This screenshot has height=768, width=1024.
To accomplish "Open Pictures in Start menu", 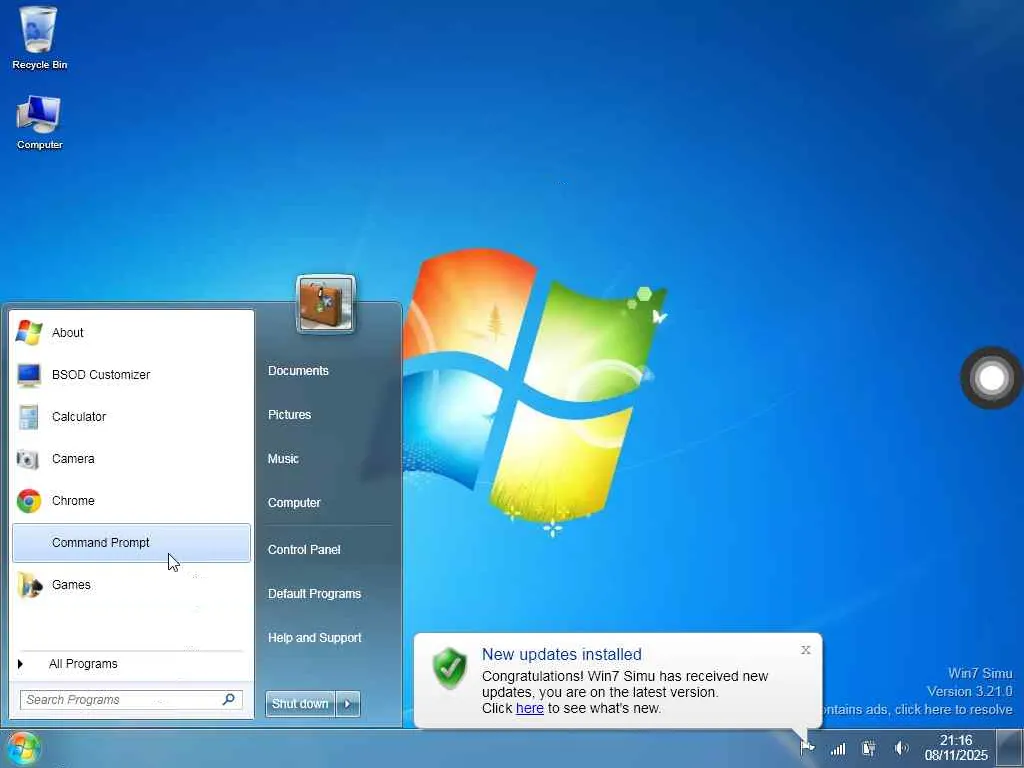I will (x=289, y=415).
